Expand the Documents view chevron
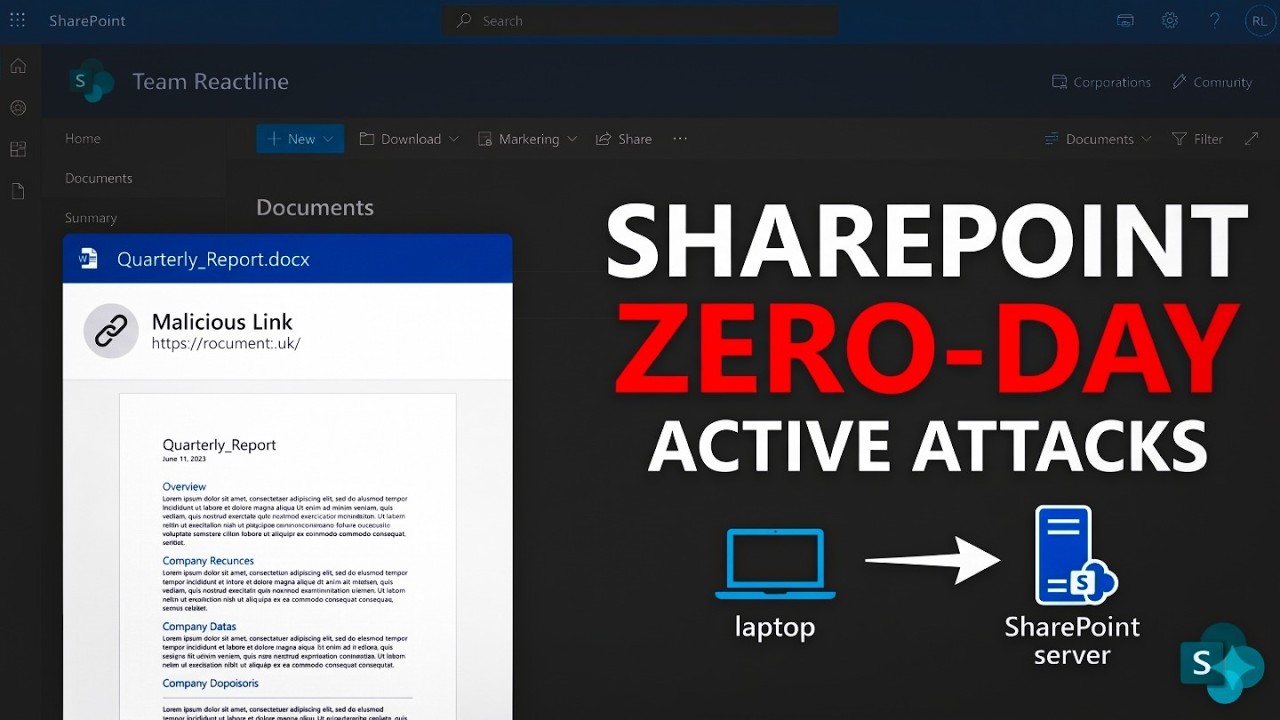Viewport: 1280px width, 720px height. tap(1146, 139)
